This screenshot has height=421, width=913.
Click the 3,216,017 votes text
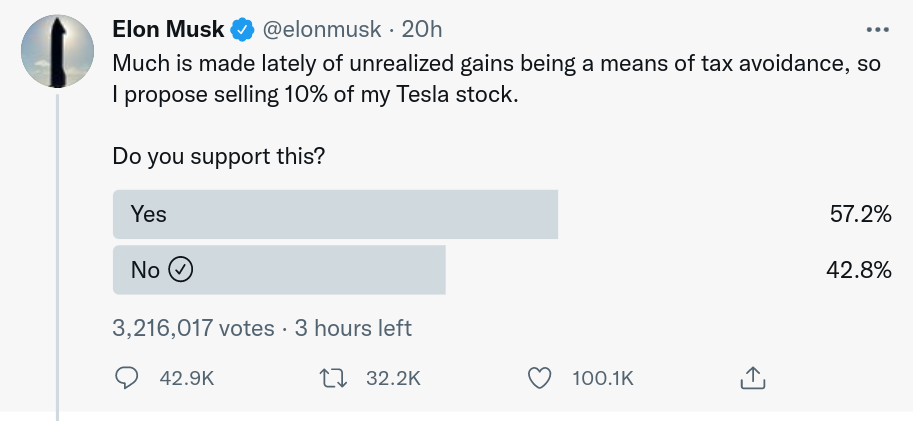(x=193, y=328)
